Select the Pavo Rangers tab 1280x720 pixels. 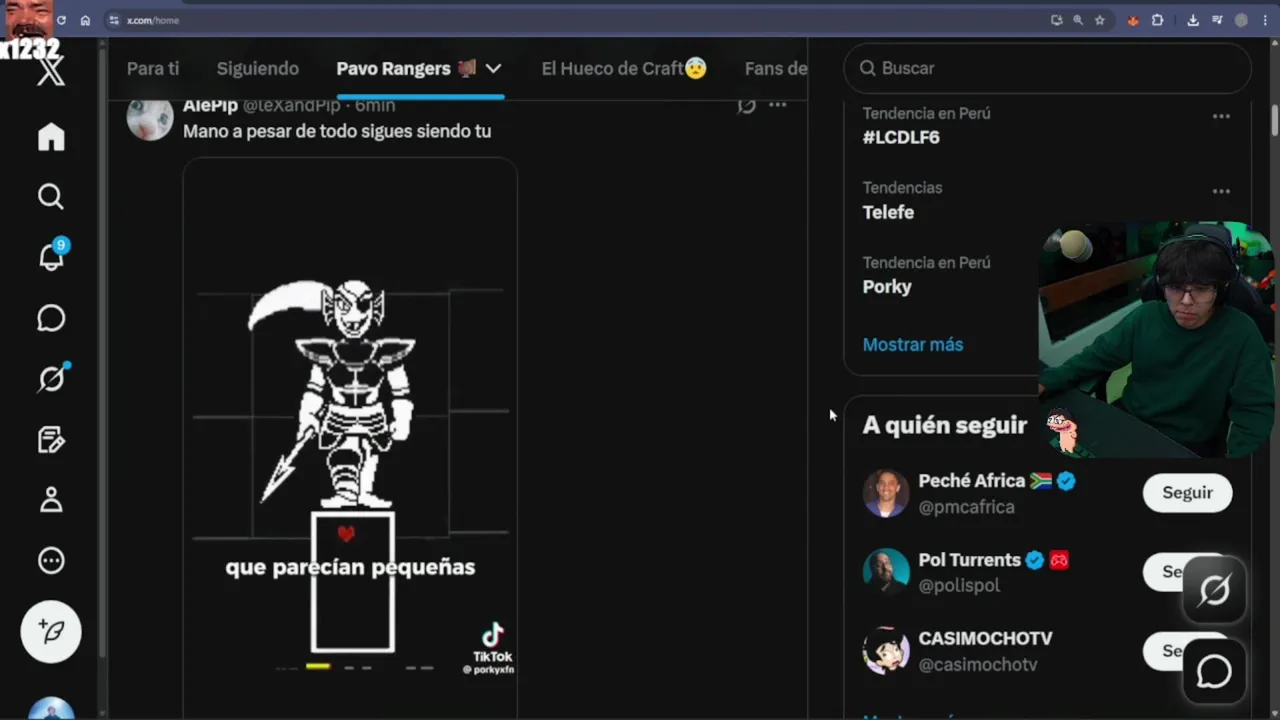(406, 68)
